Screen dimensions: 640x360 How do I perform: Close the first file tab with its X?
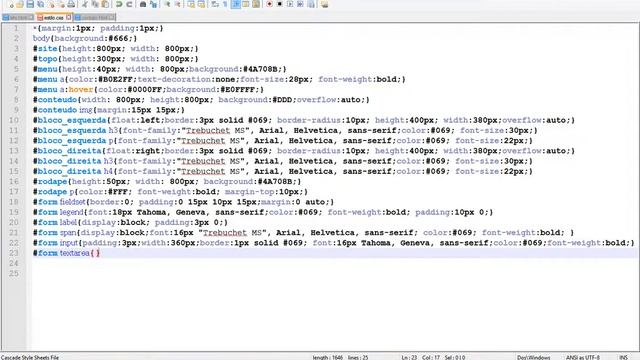pos(31,17)
